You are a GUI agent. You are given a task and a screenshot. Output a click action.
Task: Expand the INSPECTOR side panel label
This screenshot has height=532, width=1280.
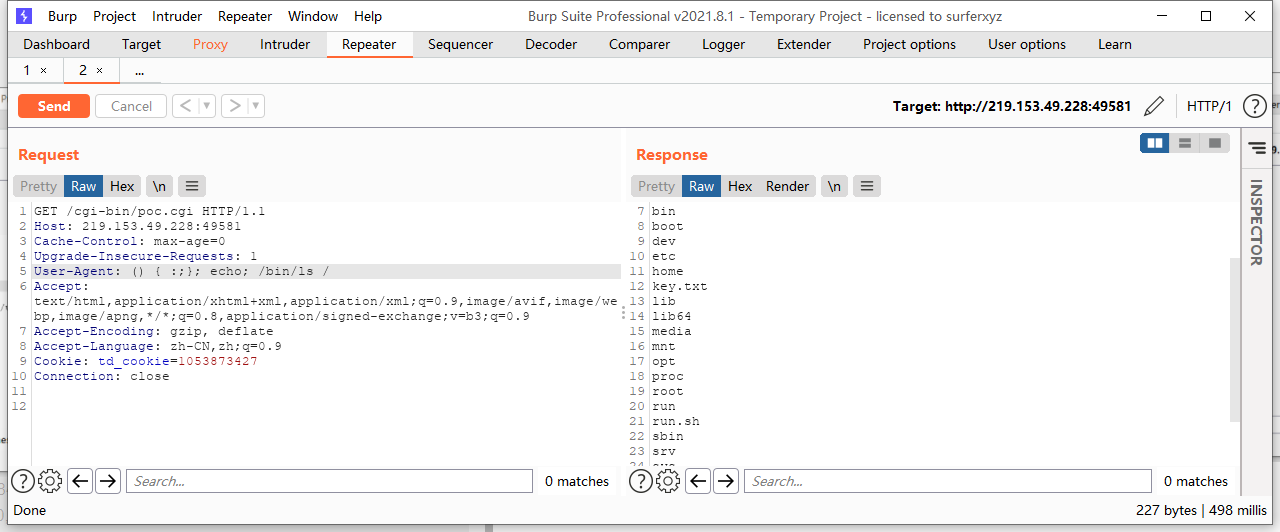1257,222
